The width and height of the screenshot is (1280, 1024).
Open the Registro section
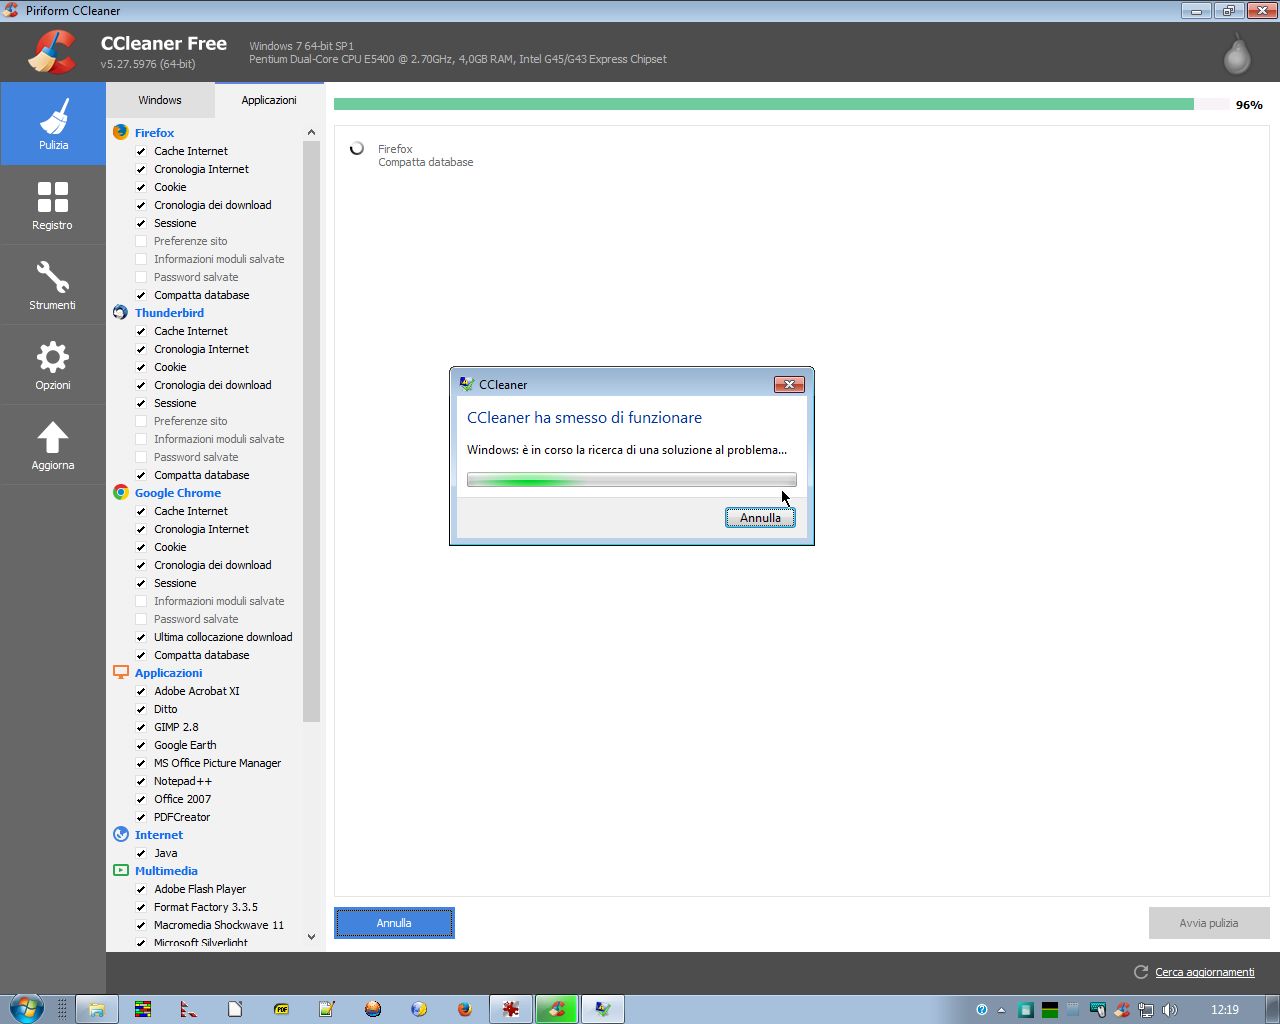click(x=53, y=205)
